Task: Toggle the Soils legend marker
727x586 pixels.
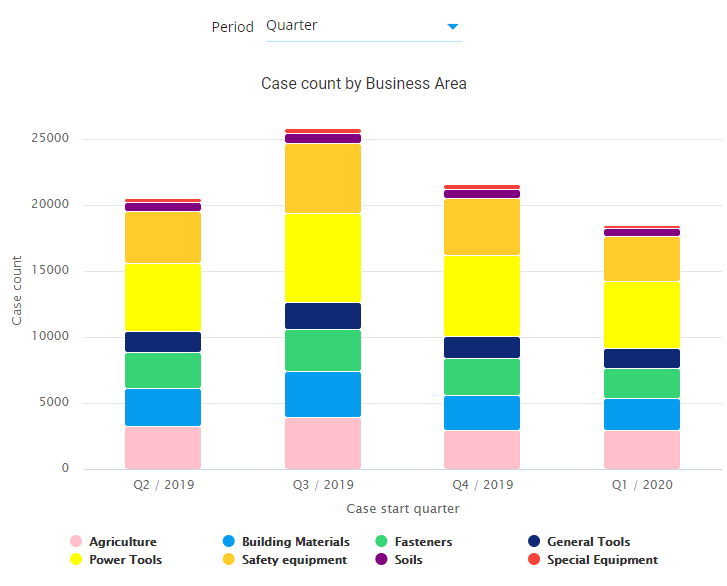Action: click(x=381, y=559)
